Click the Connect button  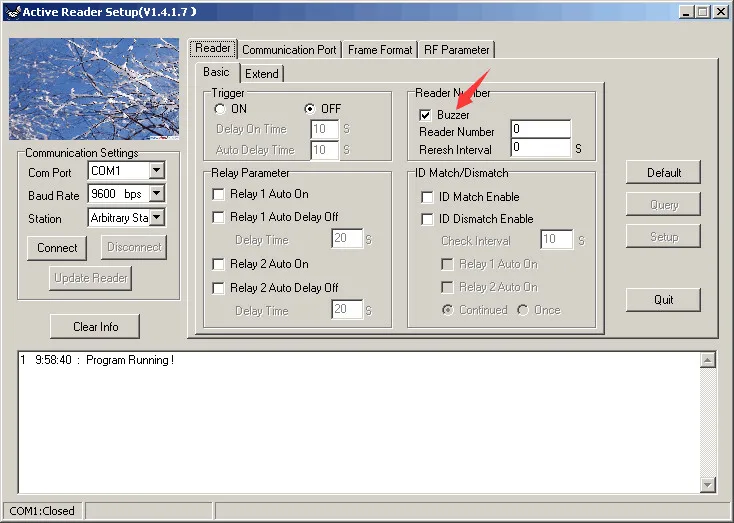click(57, 248)
